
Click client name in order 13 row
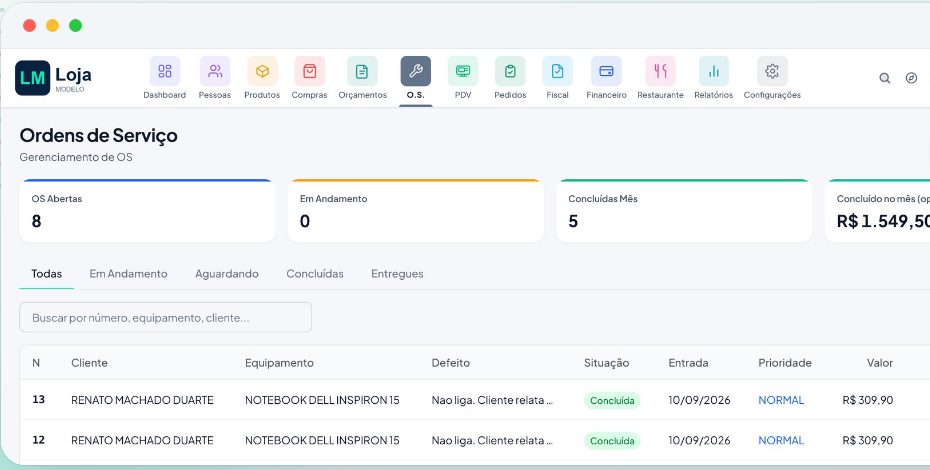pos(142,400)
